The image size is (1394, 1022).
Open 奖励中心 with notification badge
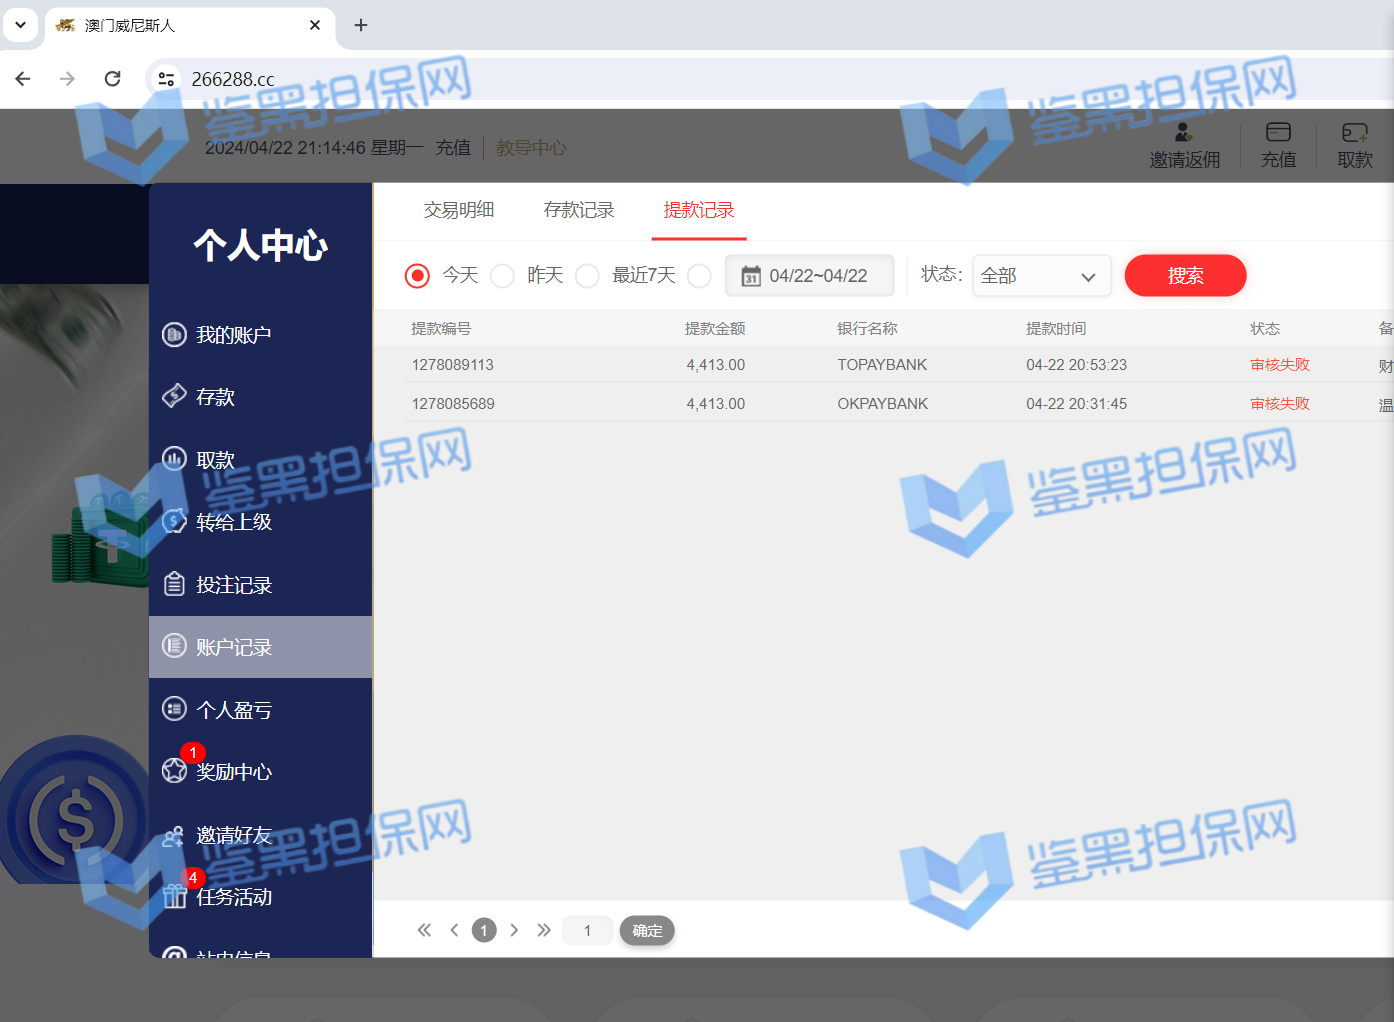[233, 772]
